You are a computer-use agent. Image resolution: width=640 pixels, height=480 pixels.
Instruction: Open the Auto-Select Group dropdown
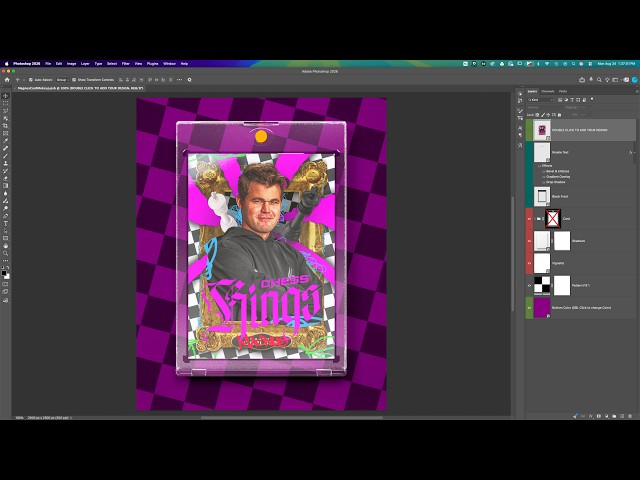63,80
